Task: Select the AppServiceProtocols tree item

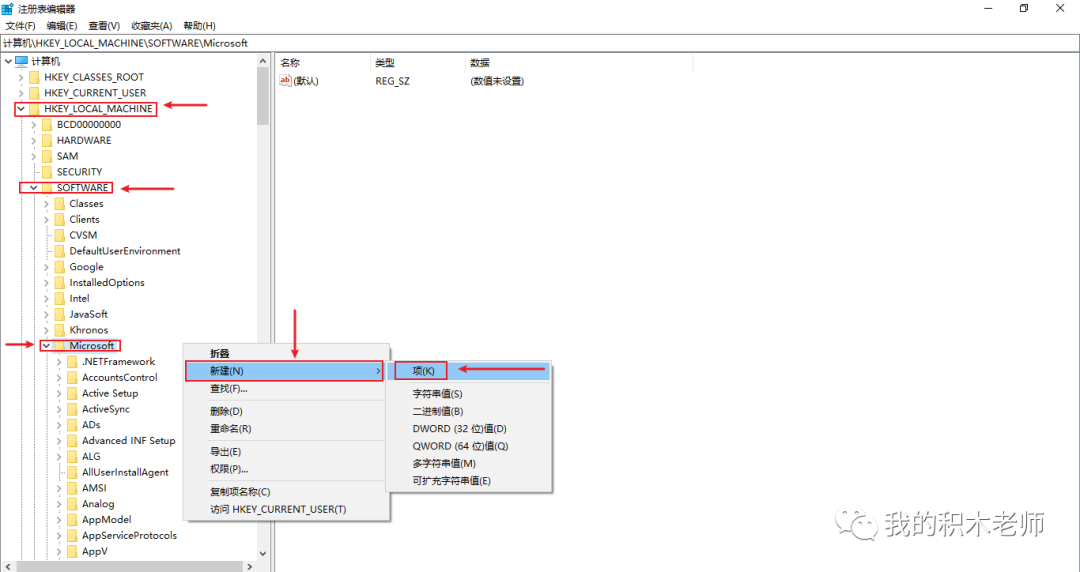Action: click(x=129, y=535)
